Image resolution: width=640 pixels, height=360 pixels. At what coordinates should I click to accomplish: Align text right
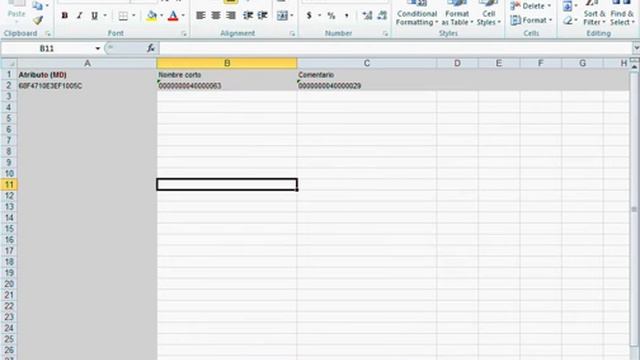[231, 16]
